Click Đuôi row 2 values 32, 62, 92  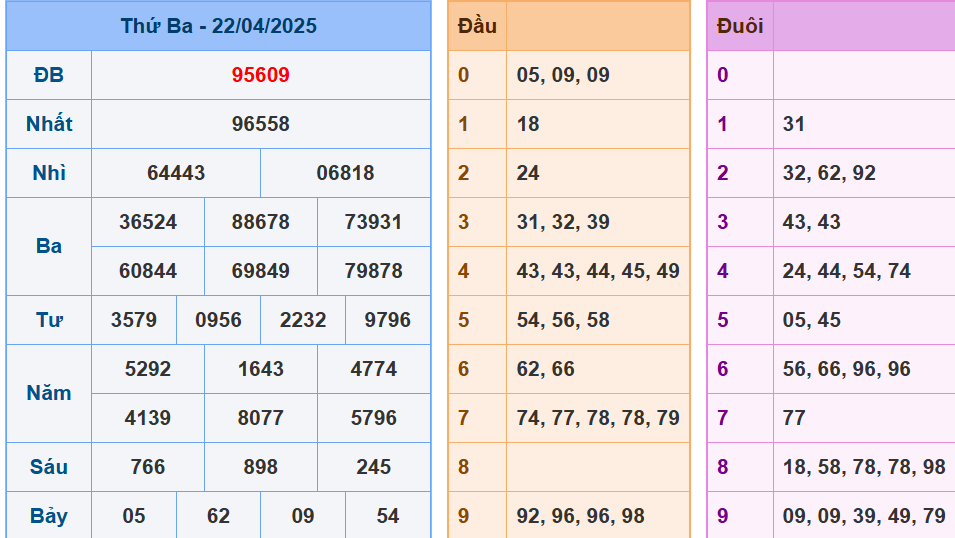pyautogui.click(x=829, y=173)
